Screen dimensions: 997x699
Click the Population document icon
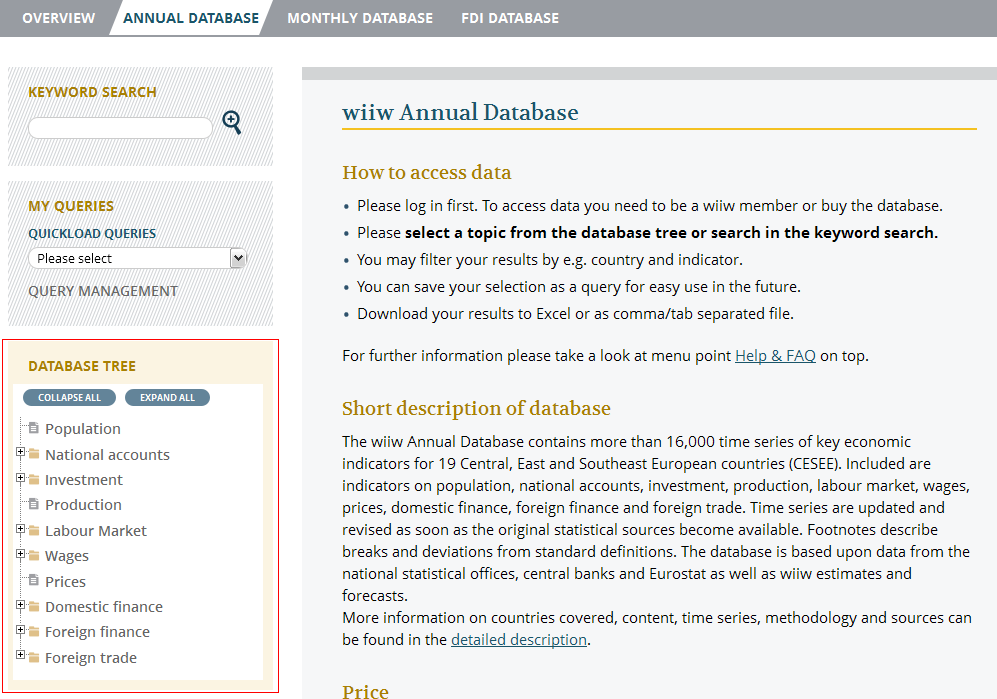click(x=33, y=428)
